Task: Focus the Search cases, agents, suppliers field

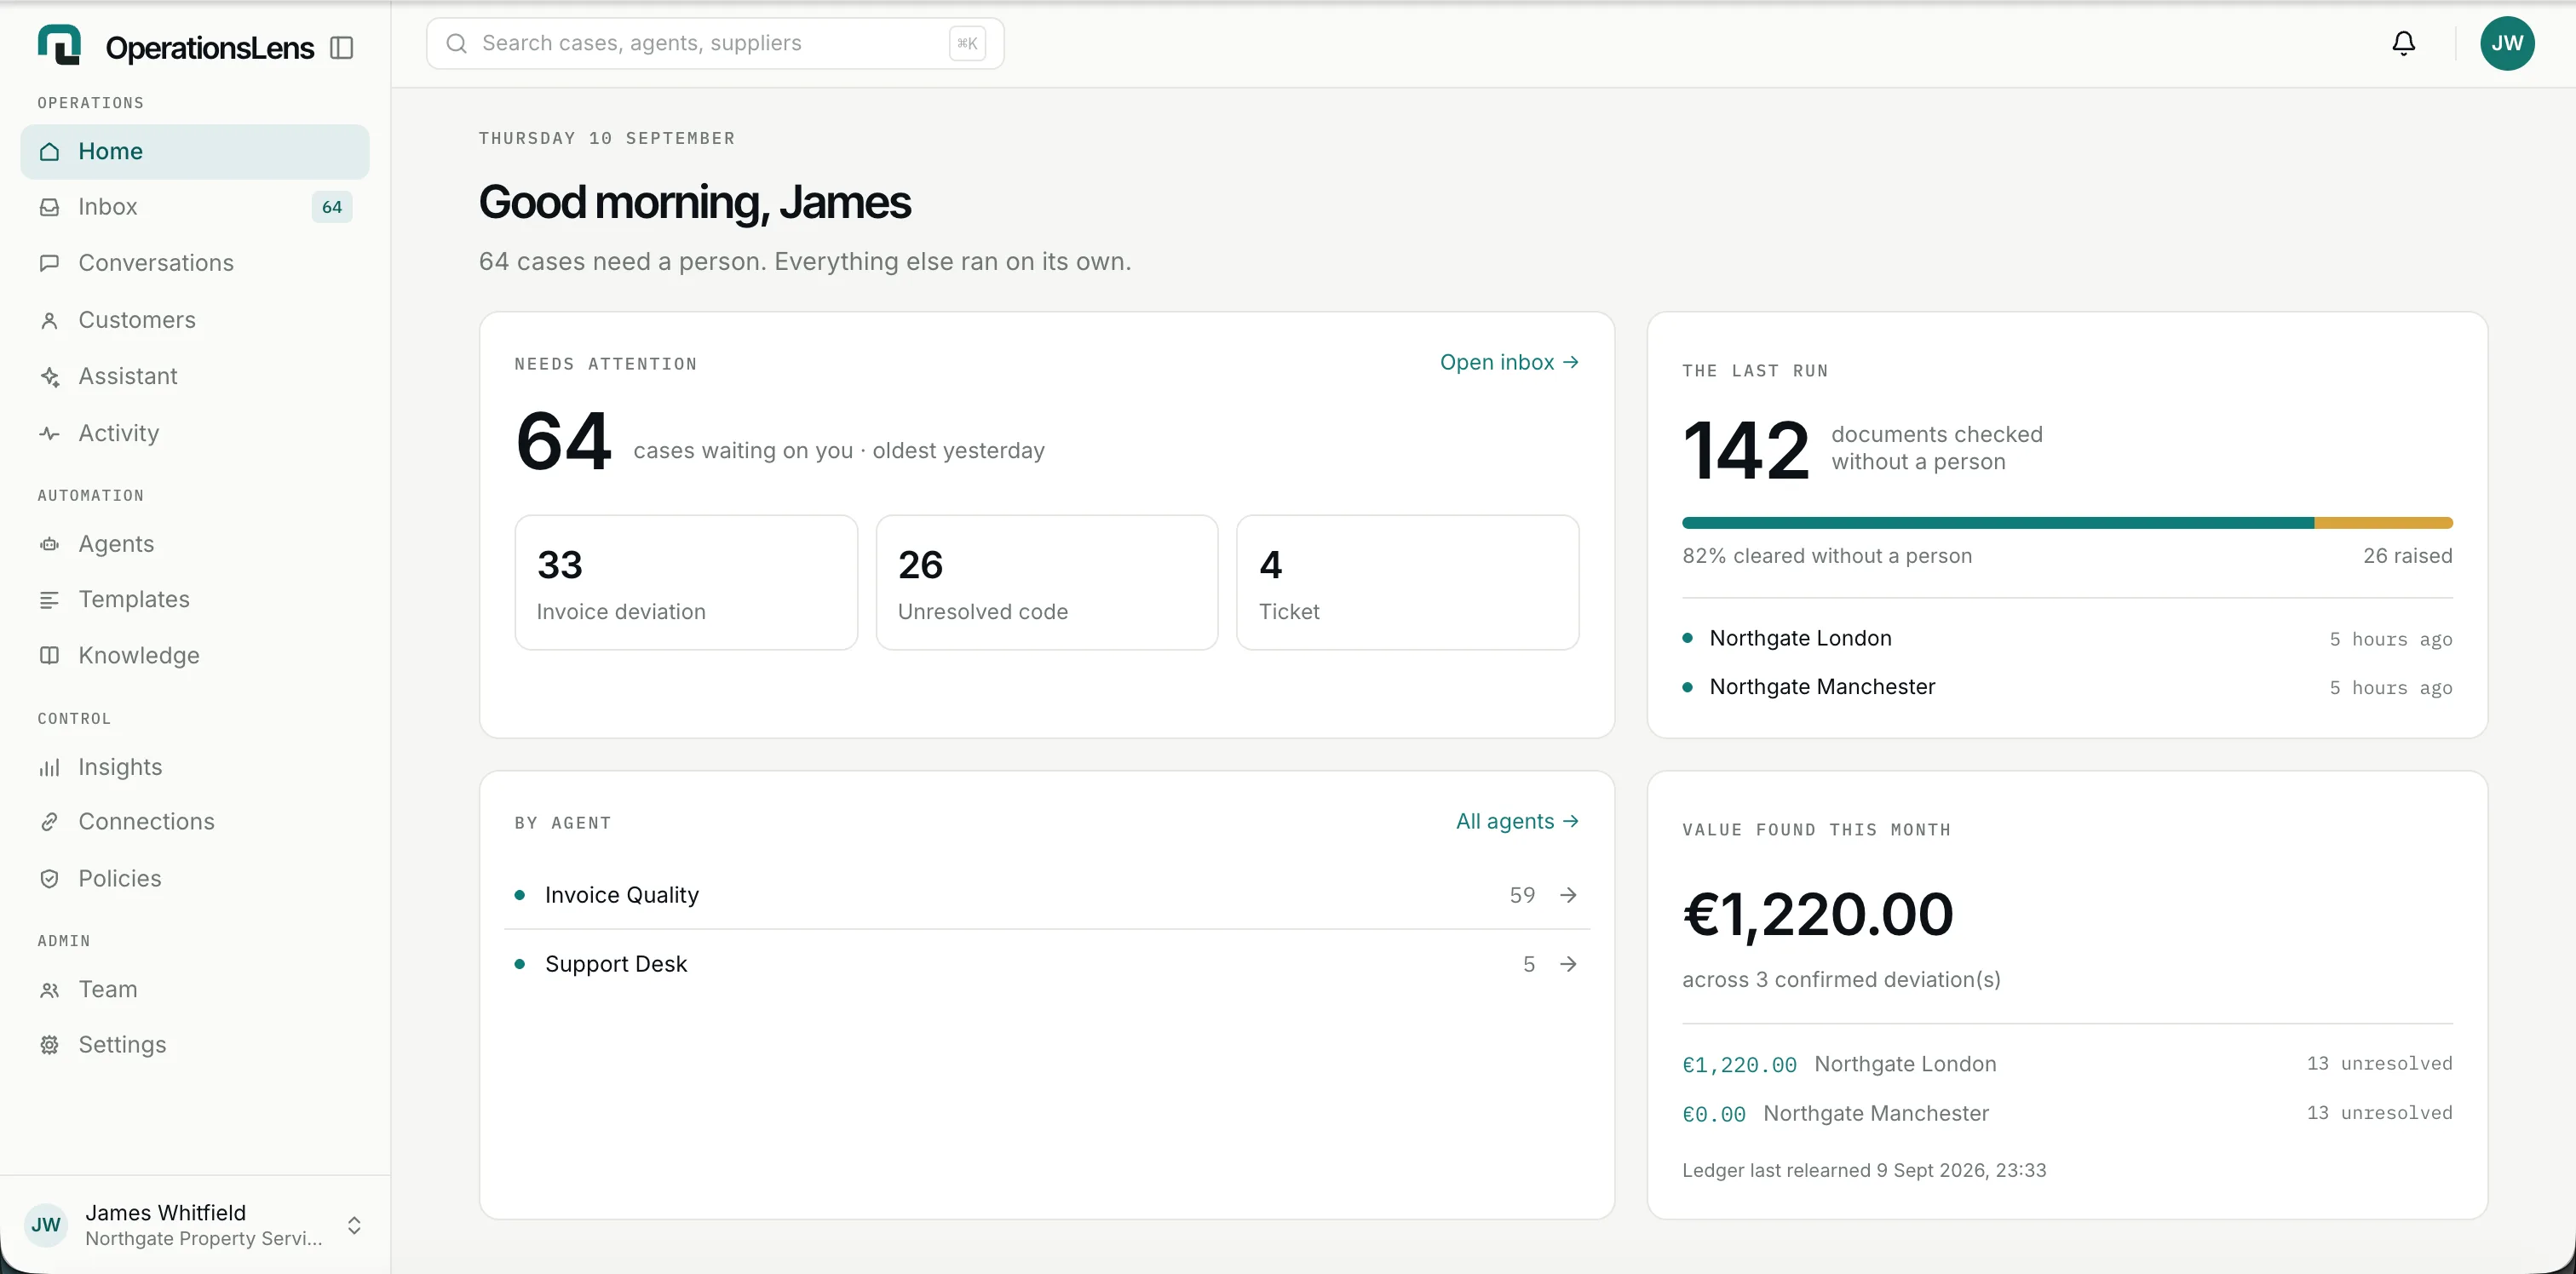Action: pos(715,43)
